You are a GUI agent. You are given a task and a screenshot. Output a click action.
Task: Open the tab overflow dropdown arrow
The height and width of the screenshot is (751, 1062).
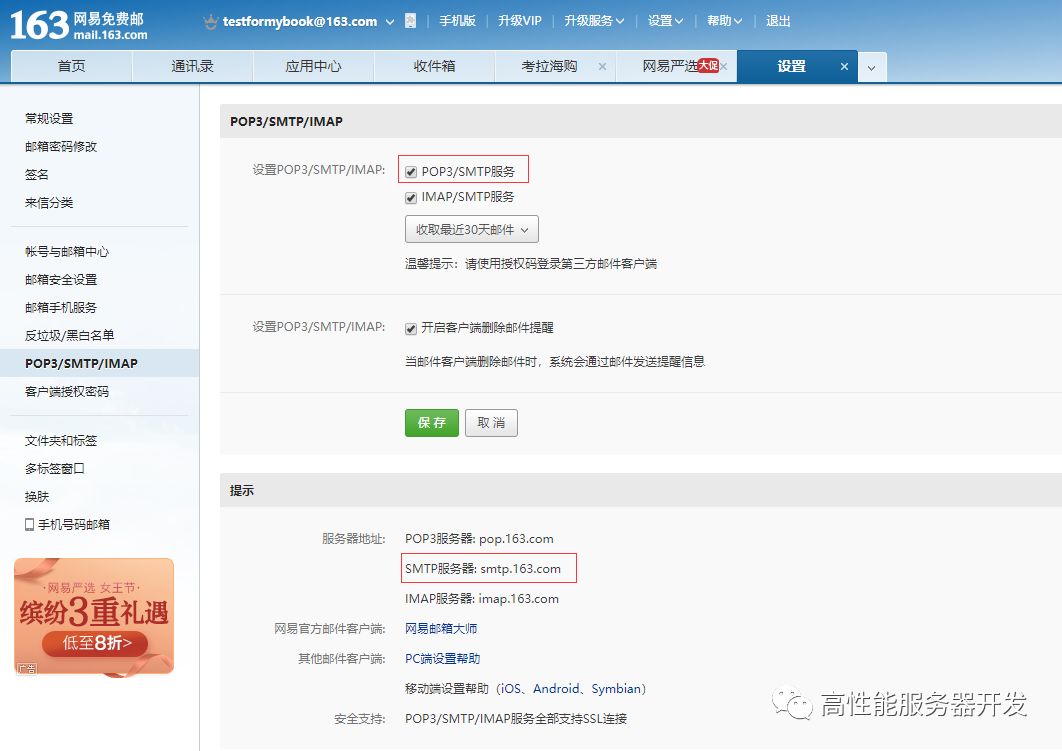pyautogui.click(x=872, y=67)
